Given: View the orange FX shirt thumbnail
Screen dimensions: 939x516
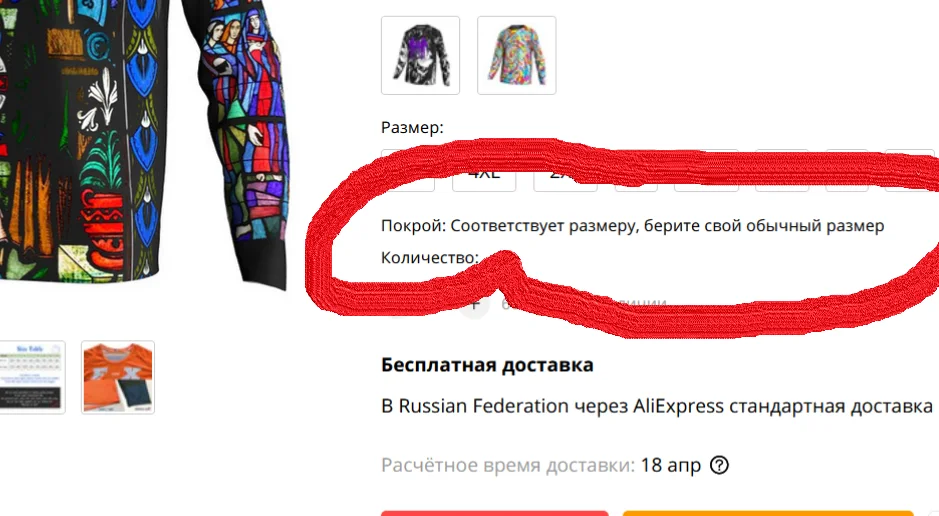Looking at the screenshot, I should tap(118, 377).
